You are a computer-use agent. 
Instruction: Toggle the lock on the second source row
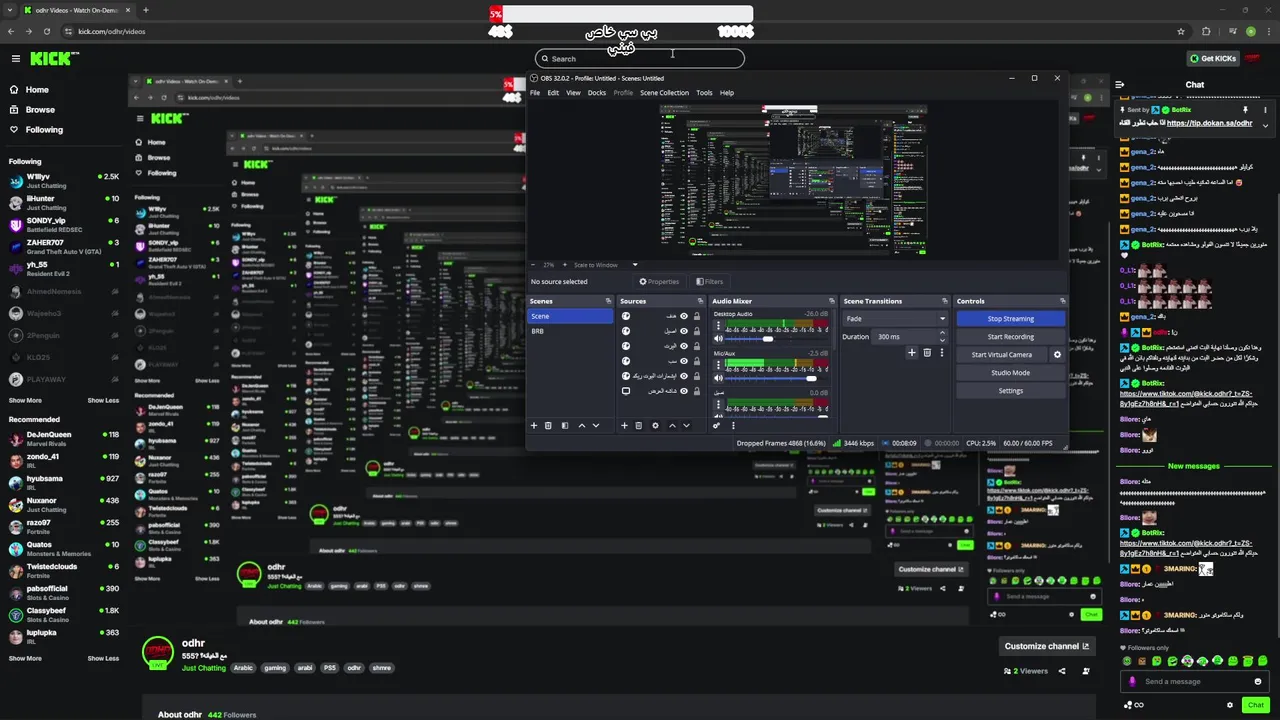click(696, 331)
